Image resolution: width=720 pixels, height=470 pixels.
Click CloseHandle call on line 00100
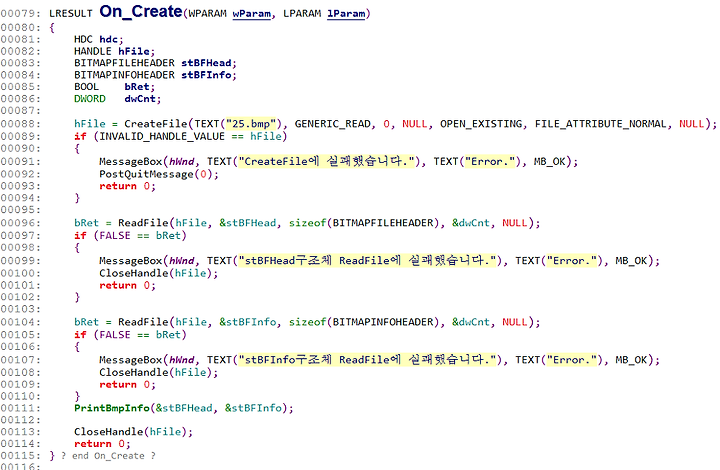click(134, 274)
